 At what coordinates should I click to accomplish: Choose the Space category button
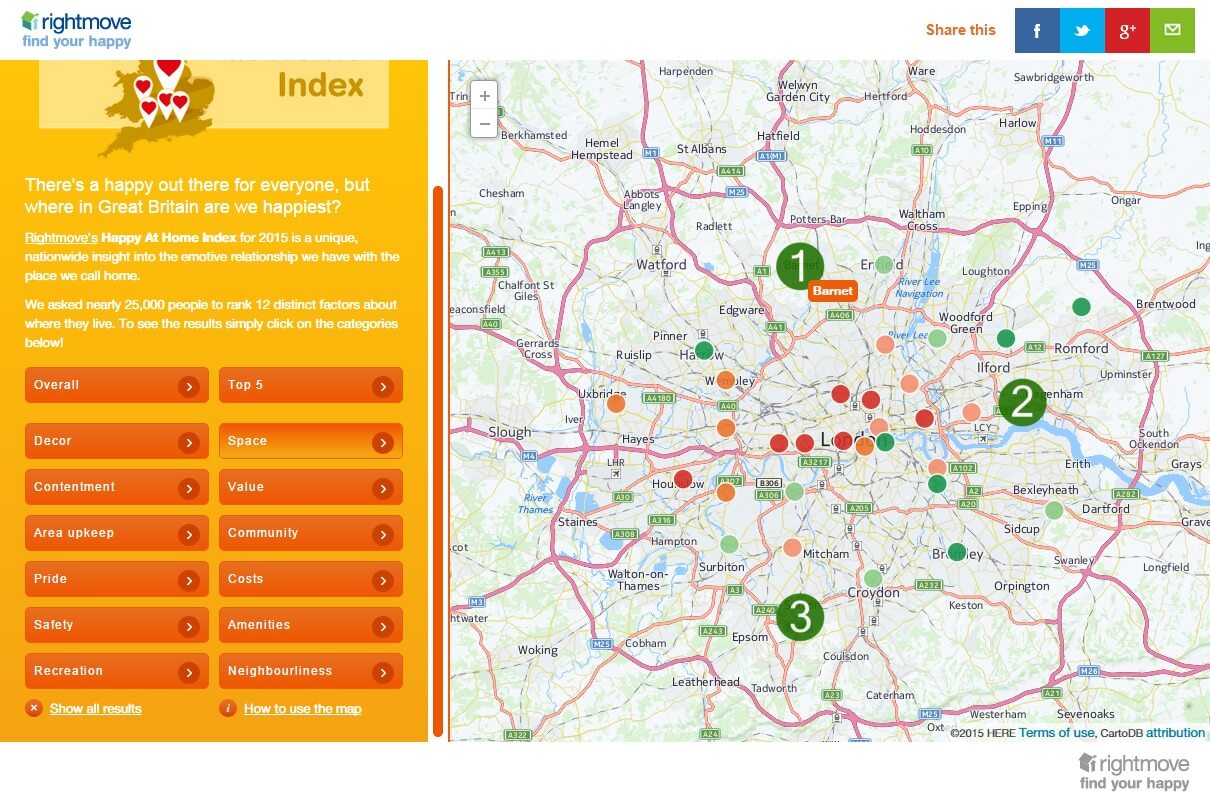tap(310, 441)
